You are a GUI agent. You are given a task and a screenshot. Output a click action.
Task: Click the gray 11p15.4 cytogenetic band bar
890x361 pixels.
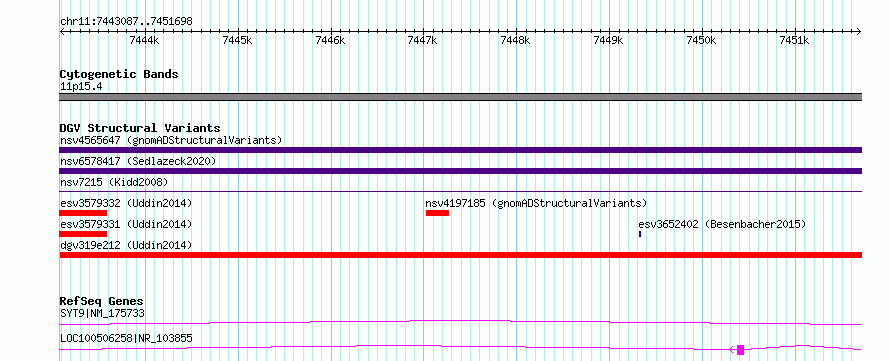[460, 97]
